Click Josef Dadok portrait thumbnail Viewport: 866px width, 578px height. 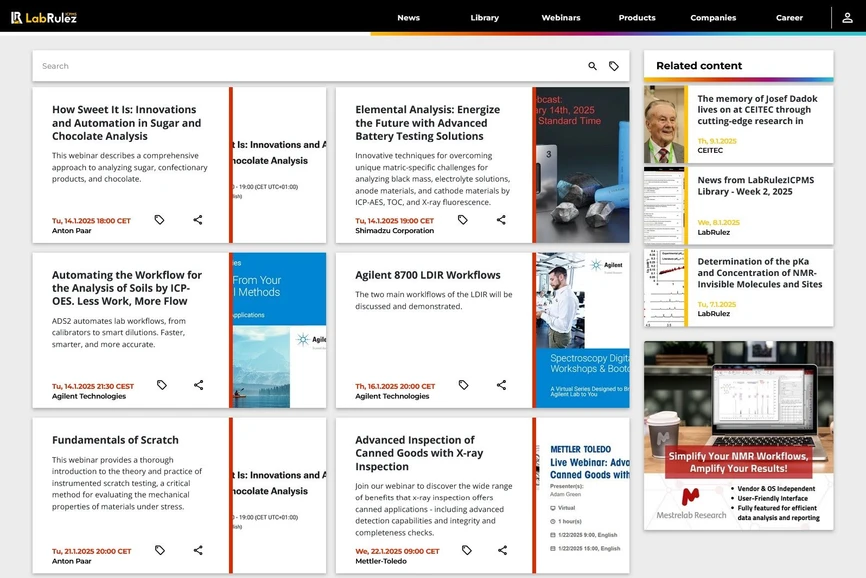pos(664,124)
